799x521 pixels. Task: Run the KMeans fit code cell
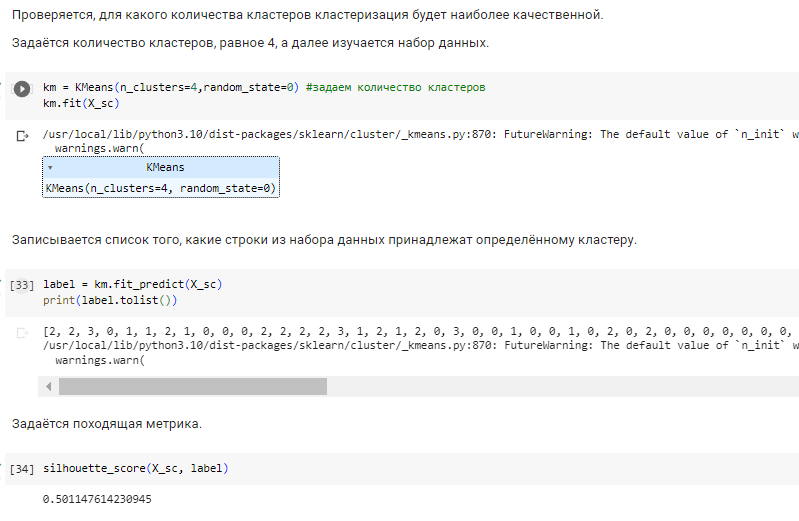[x=22, y=89]
